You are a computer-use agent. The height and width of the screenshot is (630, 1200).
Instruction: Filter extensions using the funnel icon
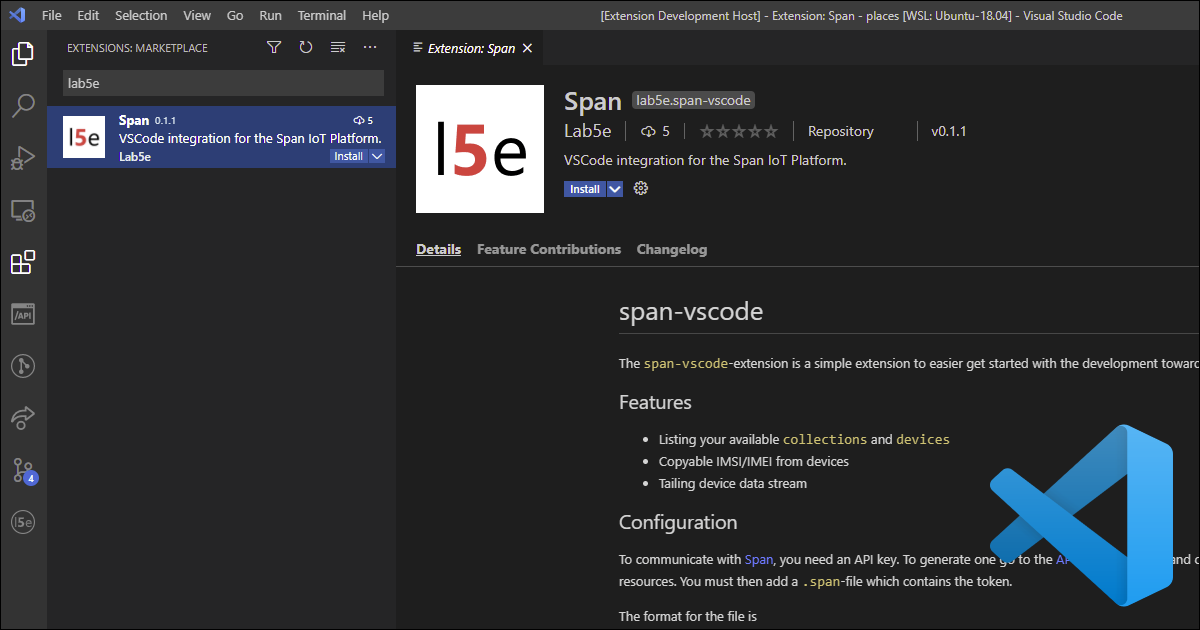coord(274,47)
